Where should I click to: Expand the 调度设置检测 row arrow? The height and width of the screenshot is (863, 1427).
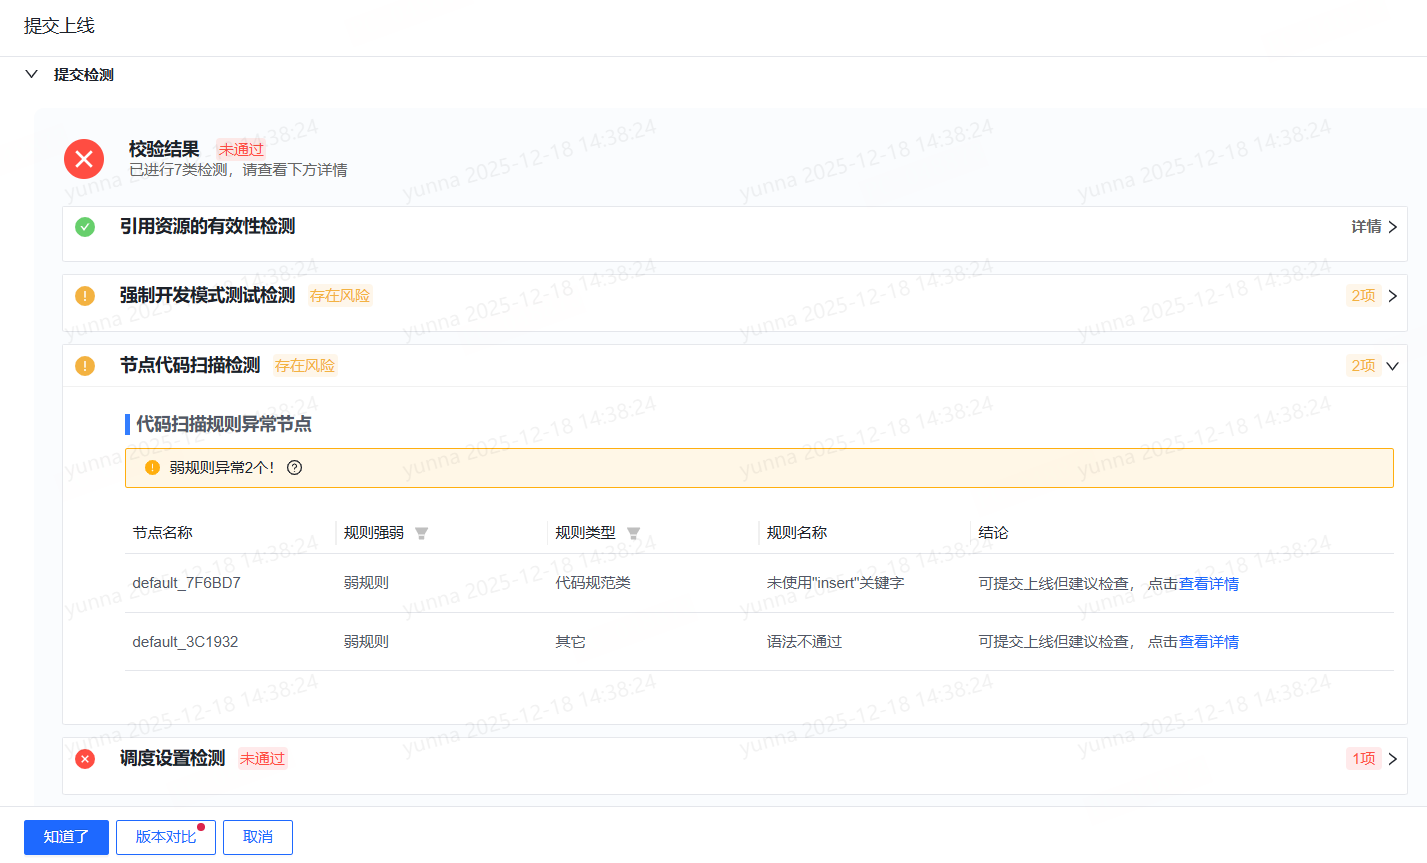[x=1392, y=759]
